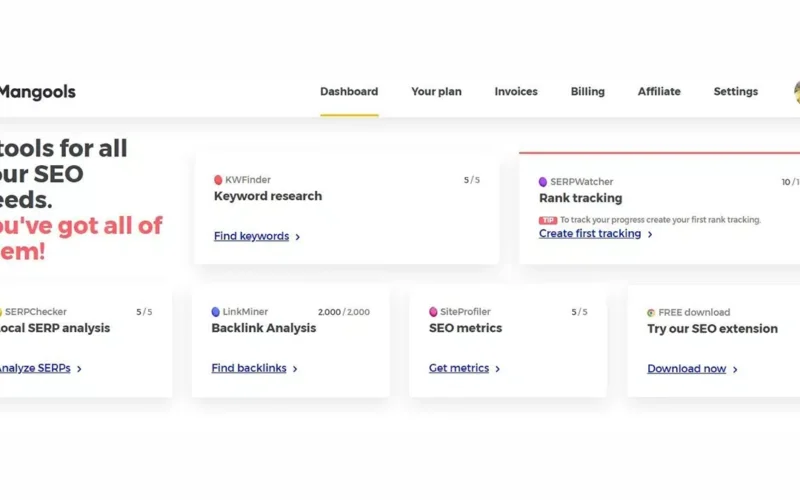Click the Chrome icon beside FREE download

pos(651,313)
